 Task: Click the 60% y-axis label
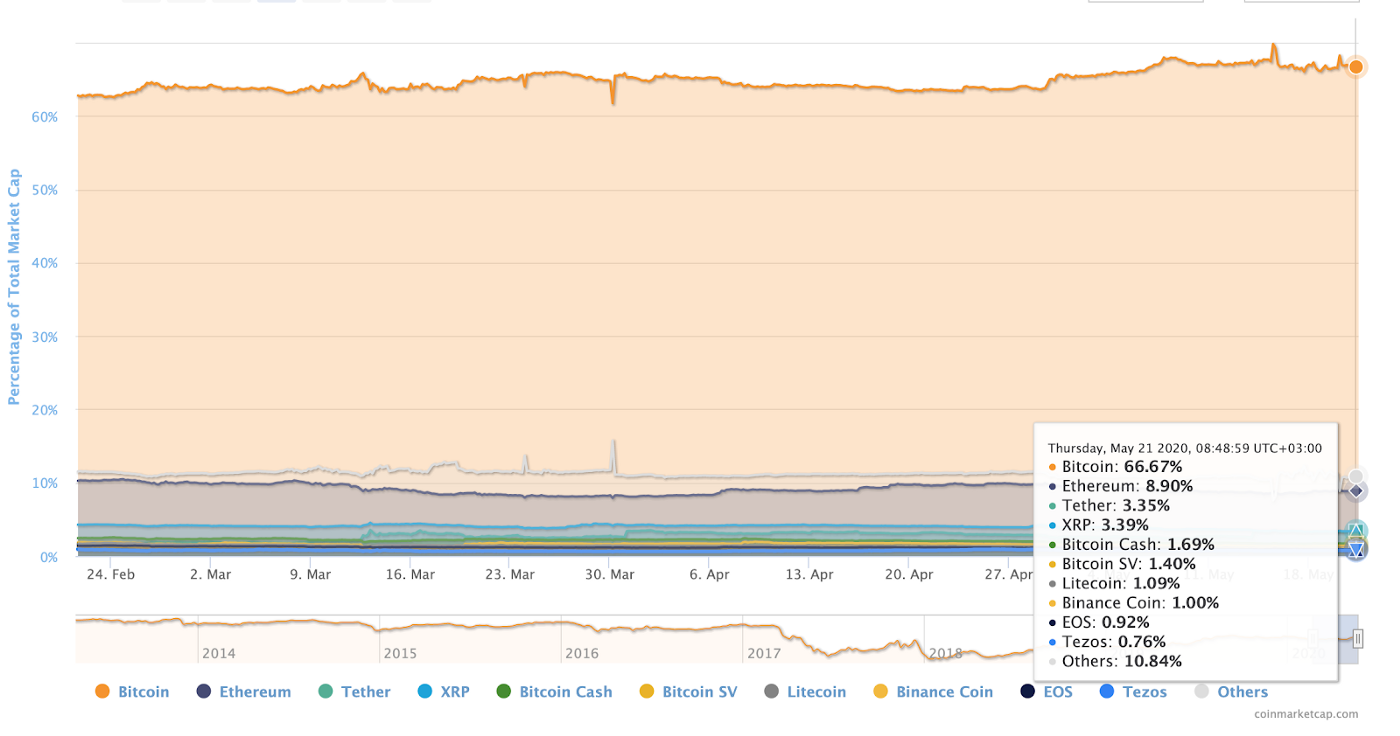click(45, 117)
